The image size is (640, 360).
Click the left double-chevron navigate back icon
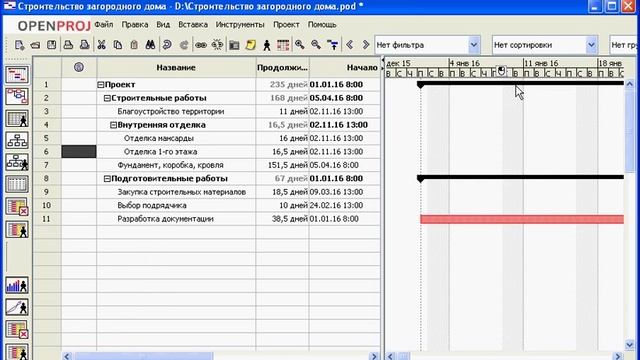click(x=349, y=45)
